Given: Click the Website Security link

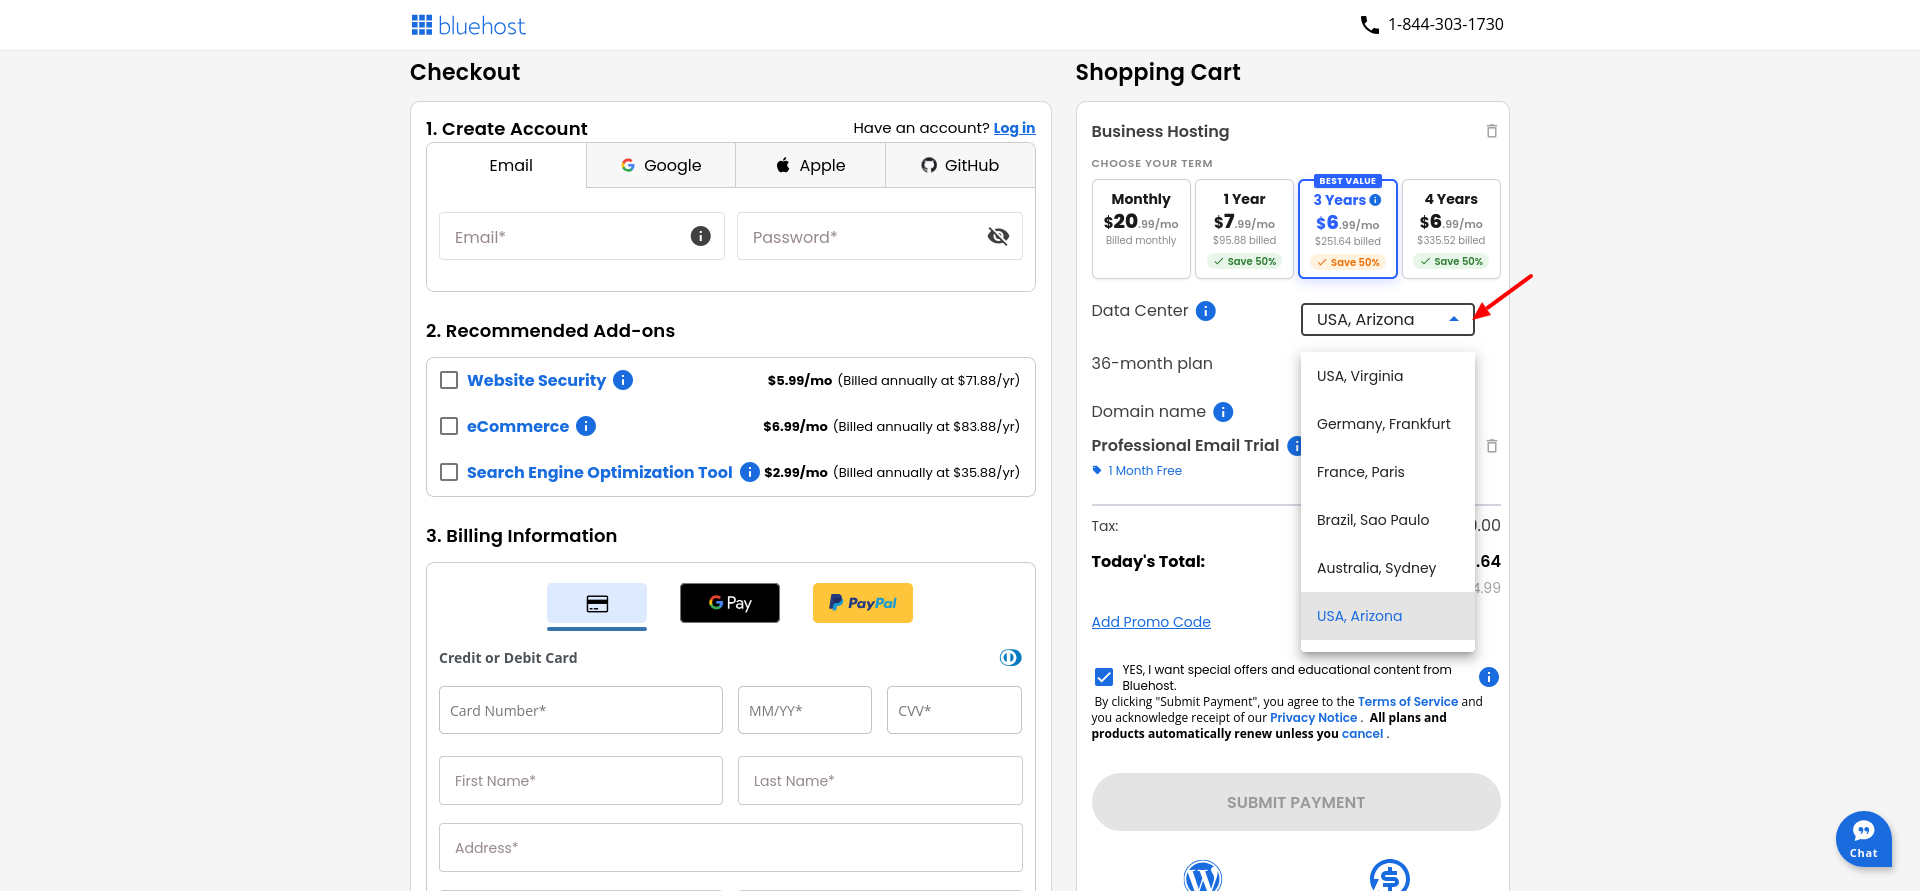Looking at the screenshot, I should coord(536,380).
